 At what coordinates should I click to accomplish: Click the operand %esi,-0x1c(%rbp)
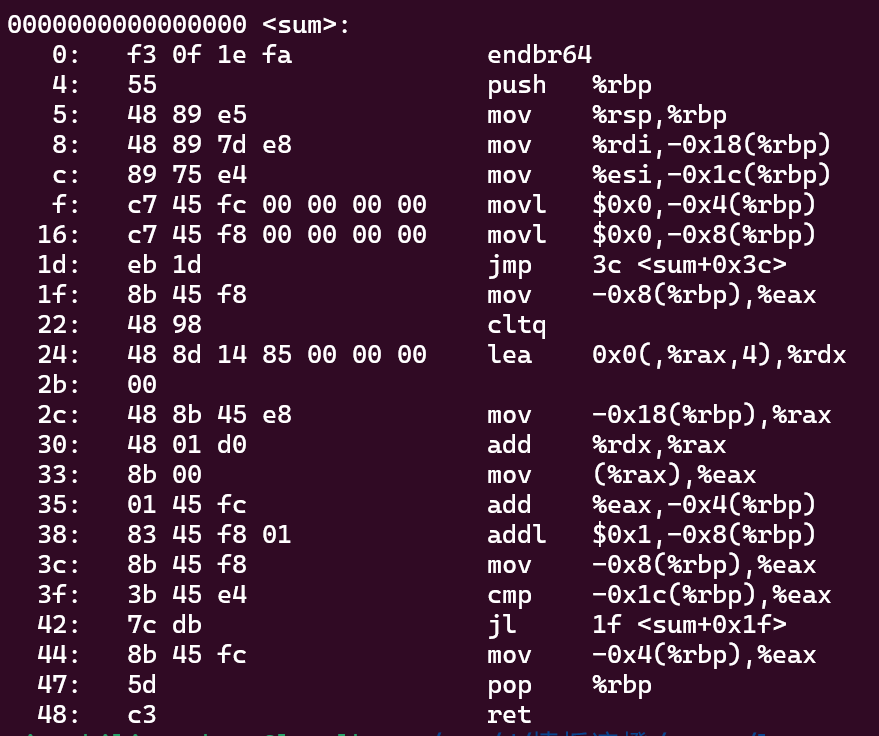coord(711,175)
